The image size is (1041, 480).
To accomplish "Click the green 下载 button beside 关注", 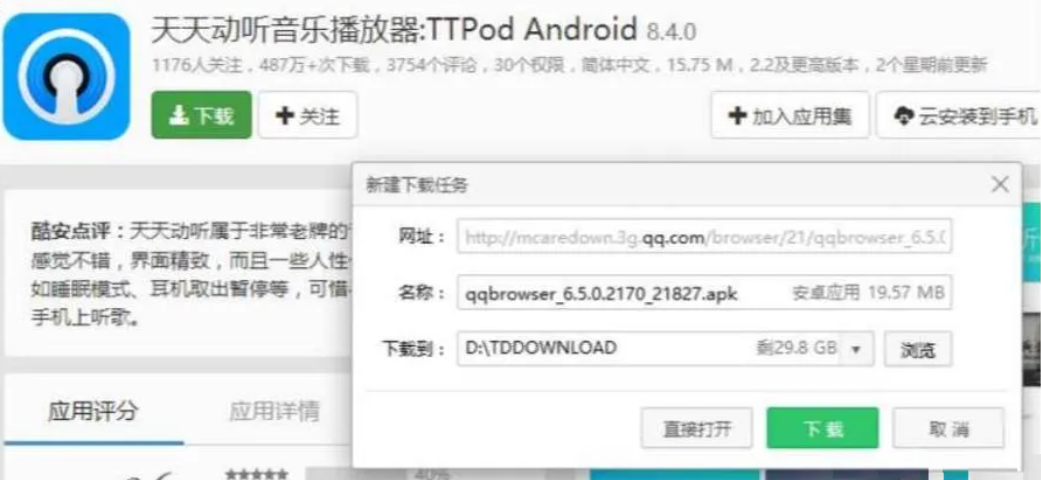I will [202, 116].
